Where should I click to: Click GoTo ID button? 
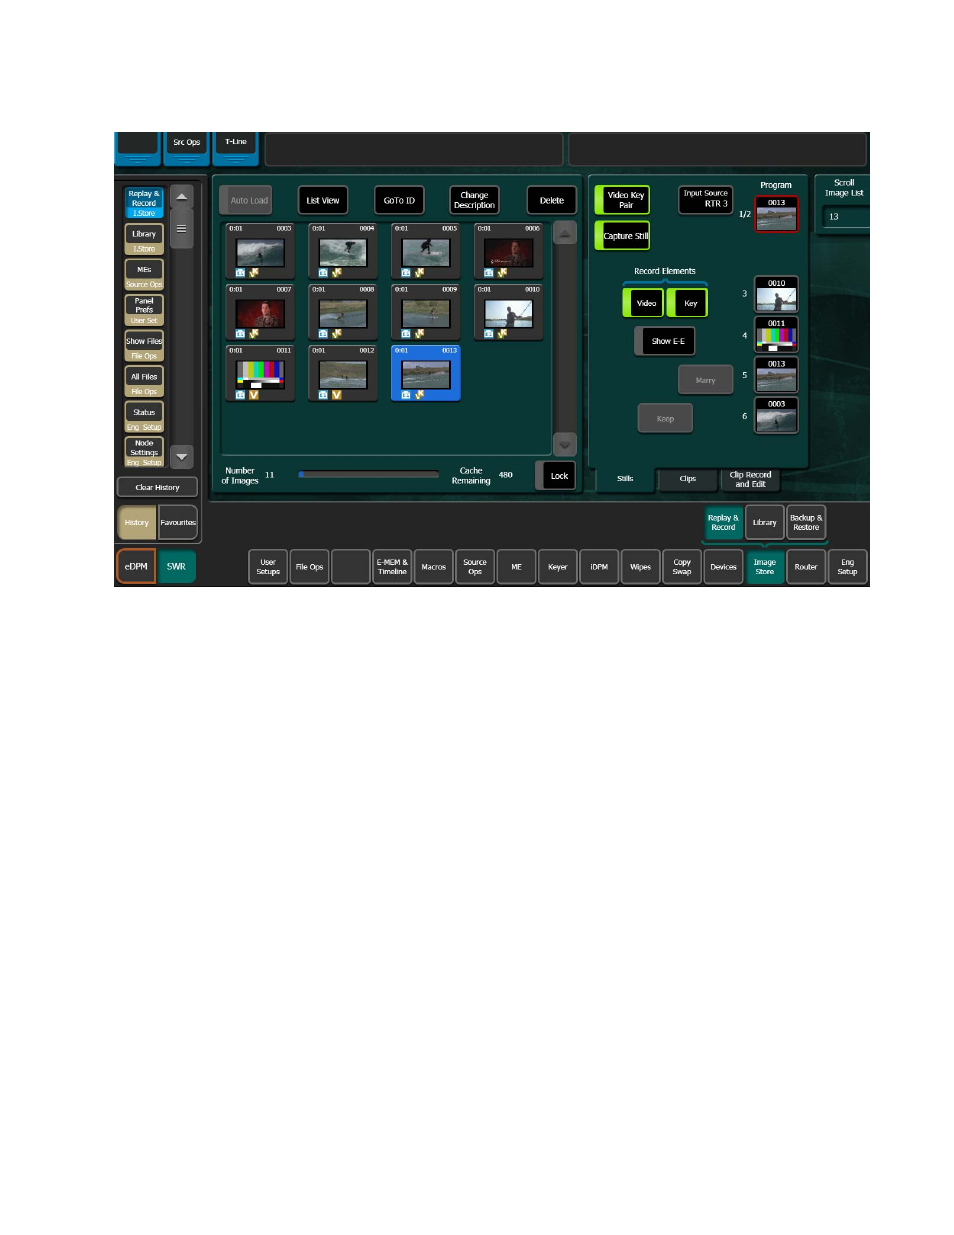tap(399, 200)
